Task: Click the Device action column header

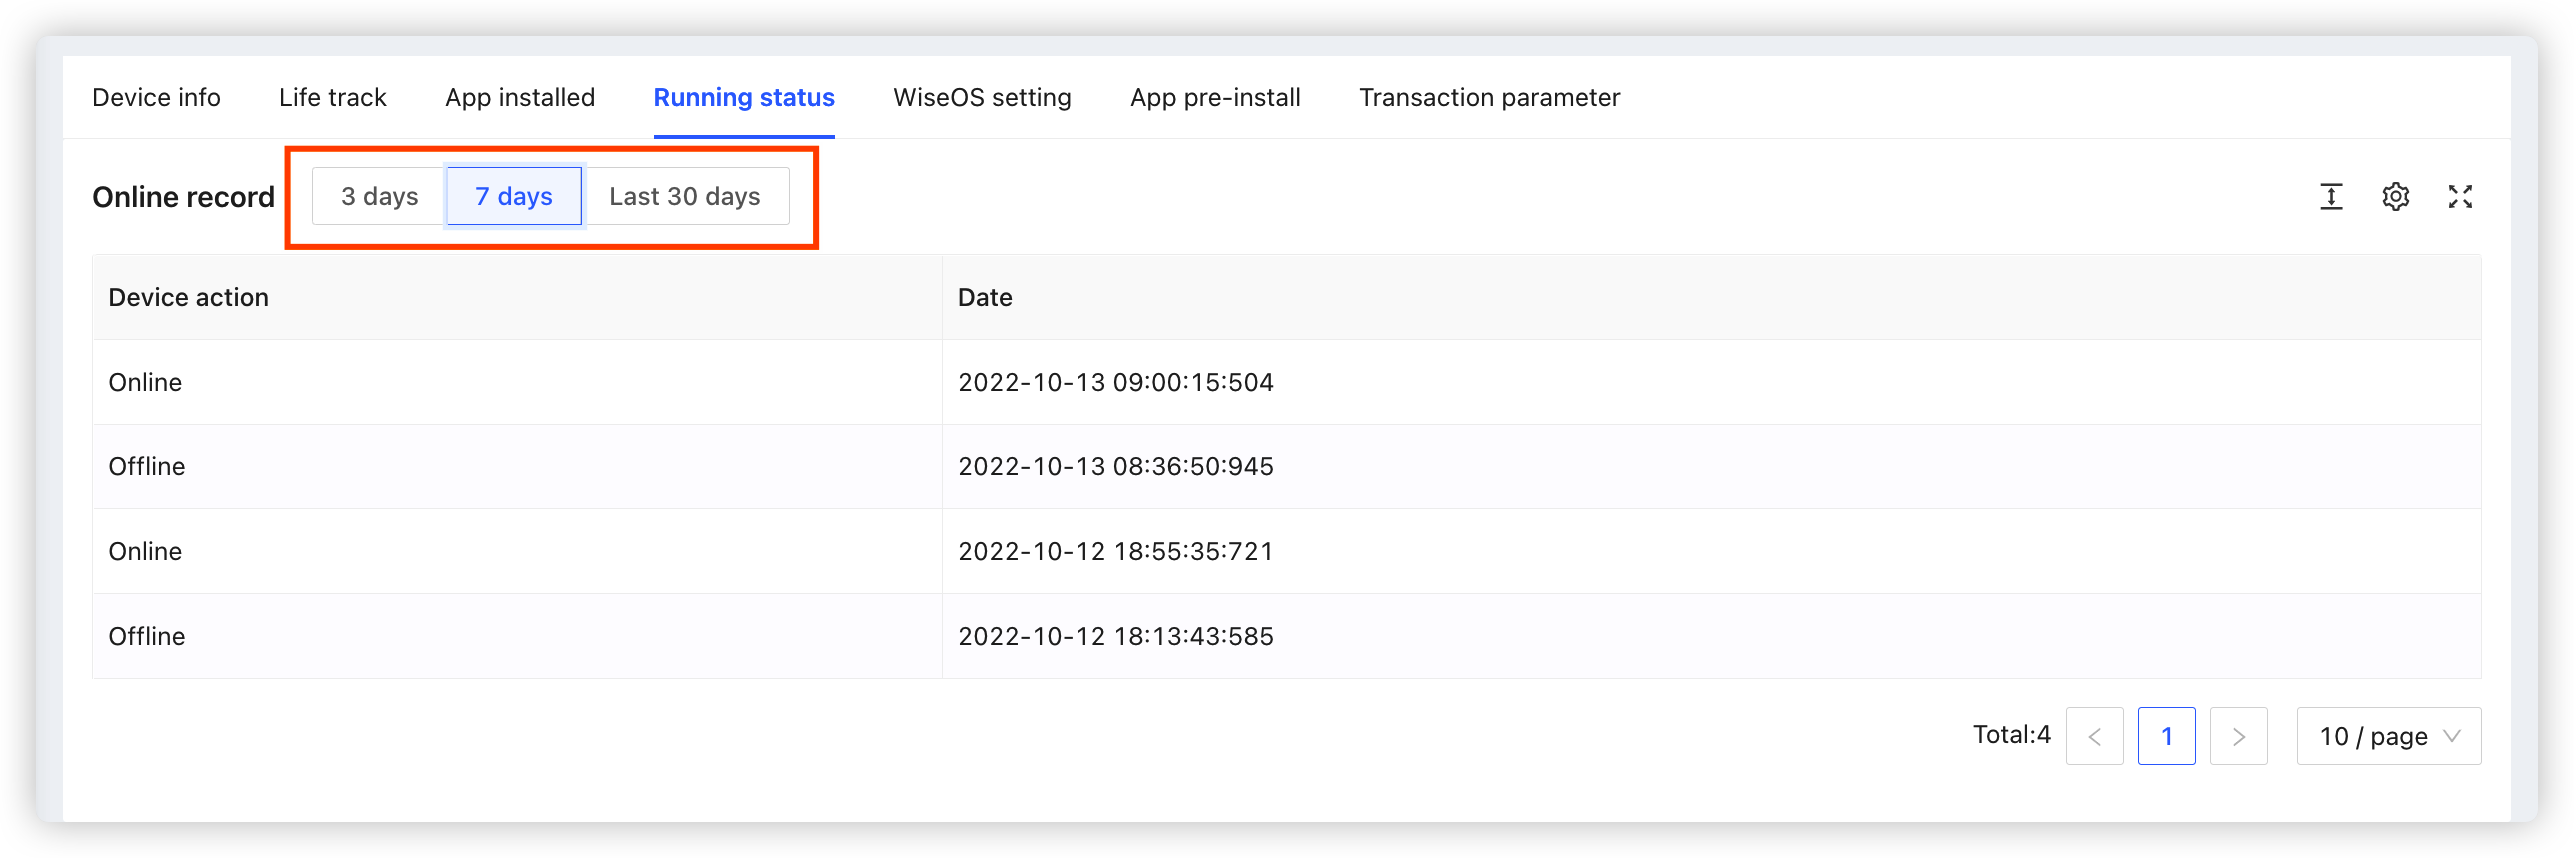Action: pos(188,297)
